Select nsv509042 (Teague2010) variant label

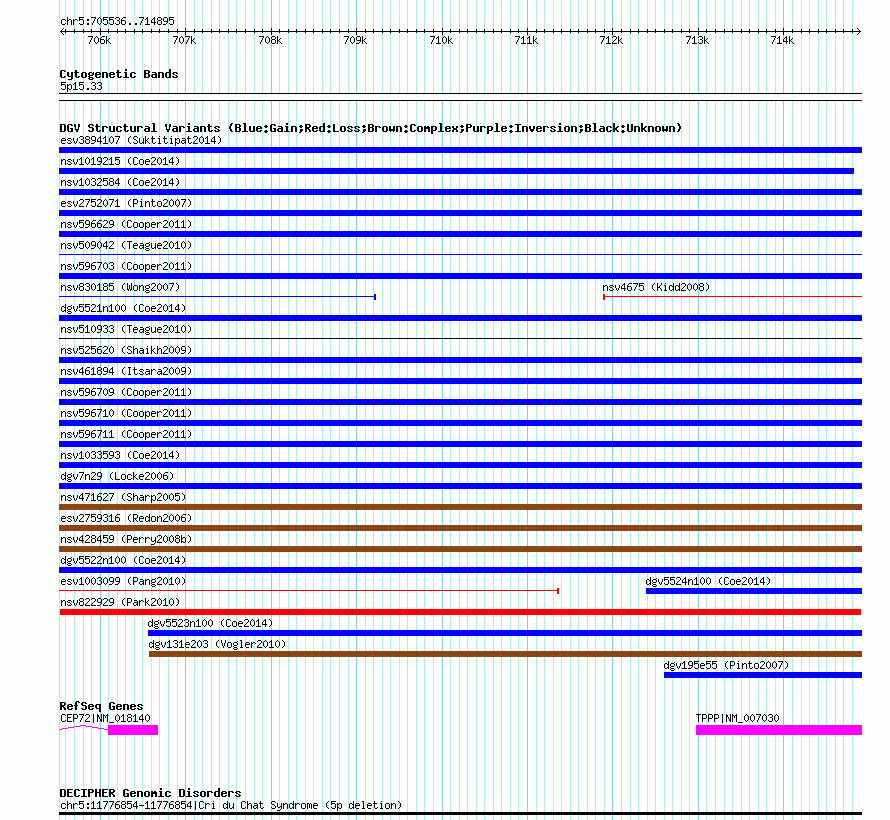click(x=126, y=245)
